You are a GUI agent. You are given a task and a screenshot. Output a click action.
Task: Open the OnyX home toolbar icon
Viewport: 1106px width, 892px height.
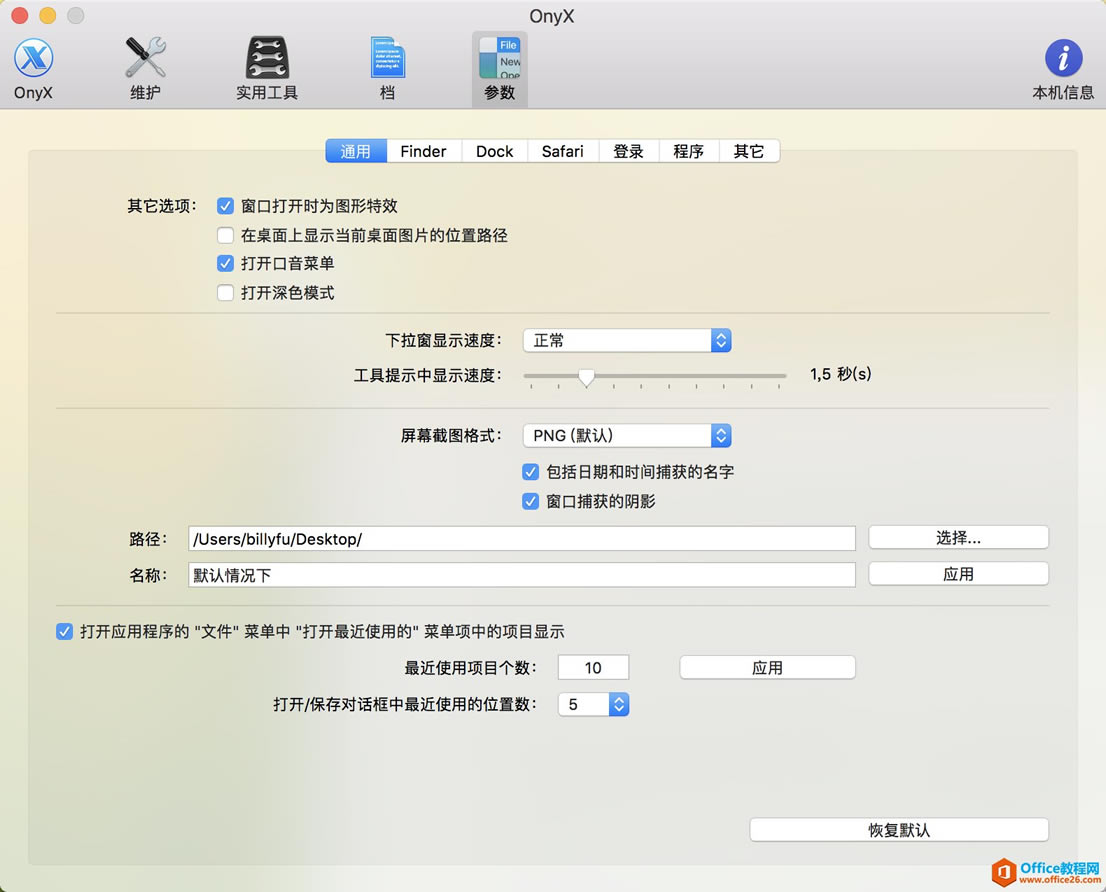(33, 68)
